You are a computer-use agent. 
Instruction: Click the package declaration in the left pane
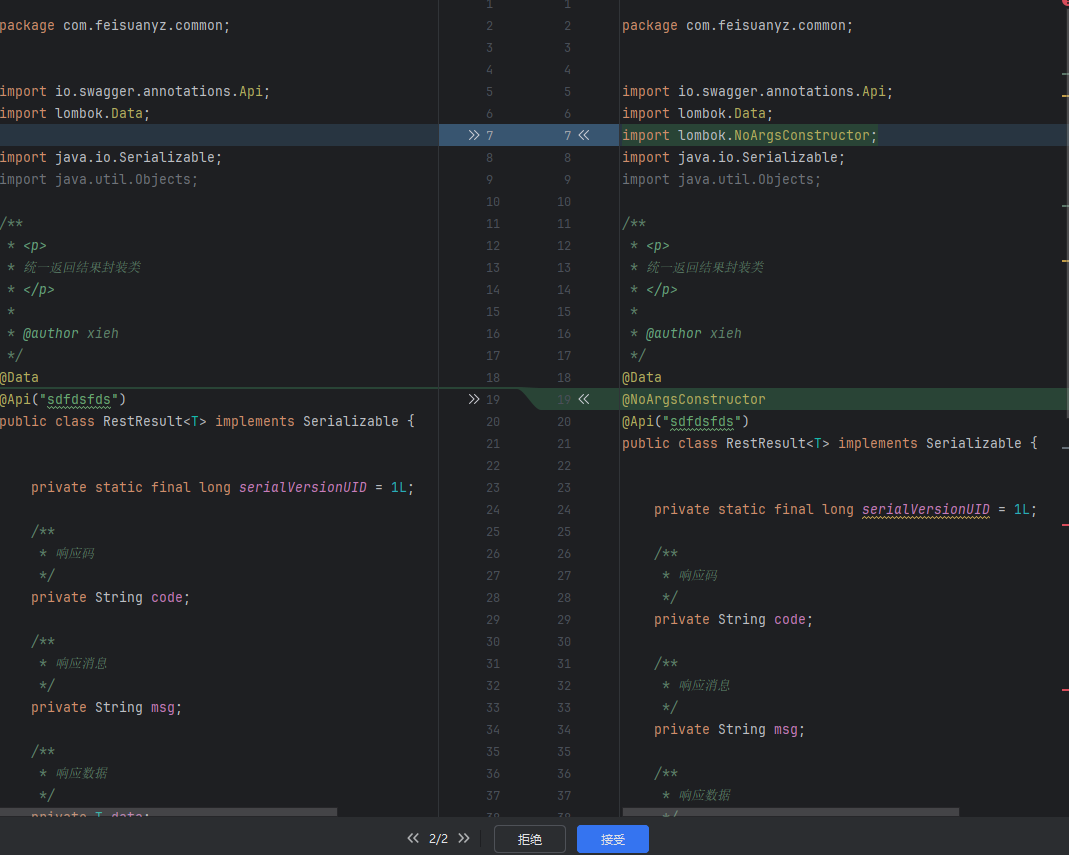click(x=115, y=25)
